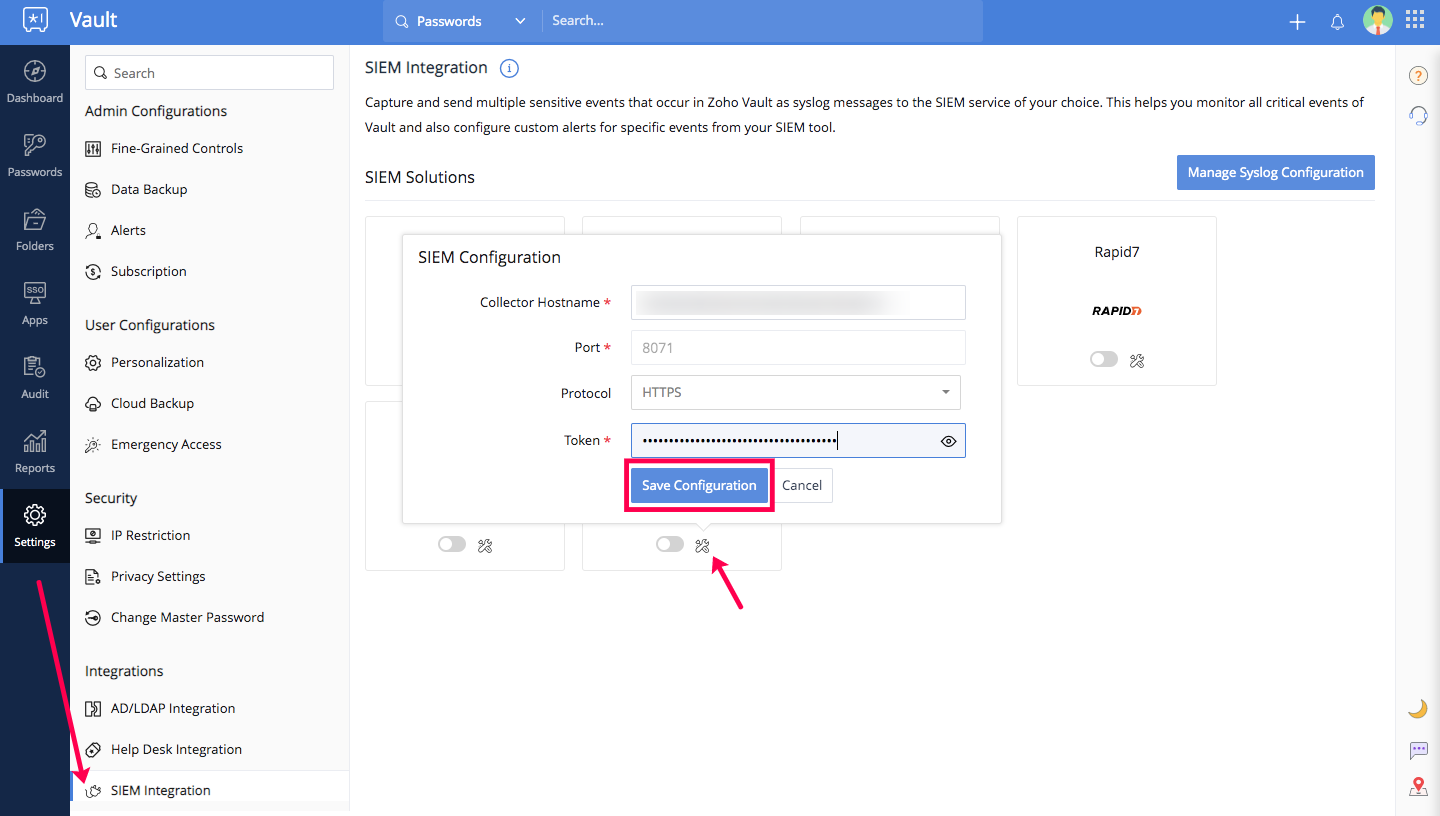
Task: Toggle the Rapid7 SIEM switch on
Action: click(1104, 360)
